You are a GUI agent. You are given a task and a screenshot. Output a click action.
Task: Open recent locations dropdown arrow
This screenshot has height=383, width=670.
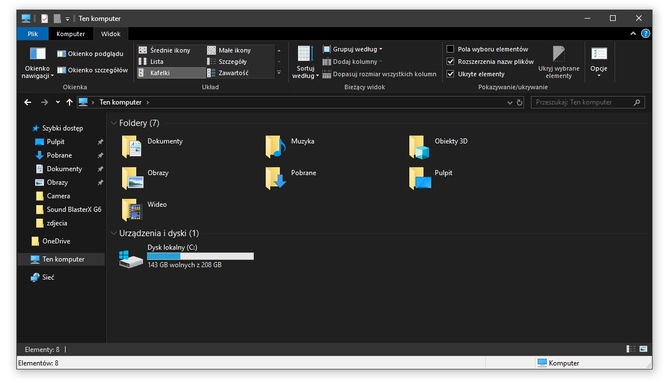coord(58,103)
